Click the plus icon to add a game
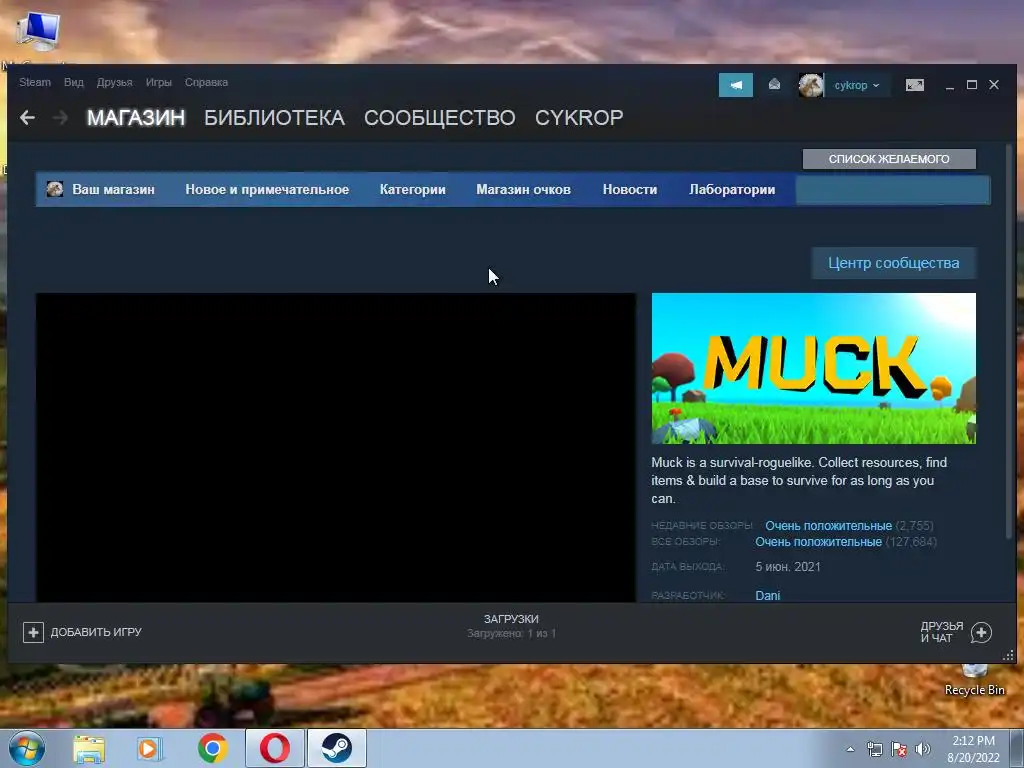The image size is (1024, 768). 33,632
